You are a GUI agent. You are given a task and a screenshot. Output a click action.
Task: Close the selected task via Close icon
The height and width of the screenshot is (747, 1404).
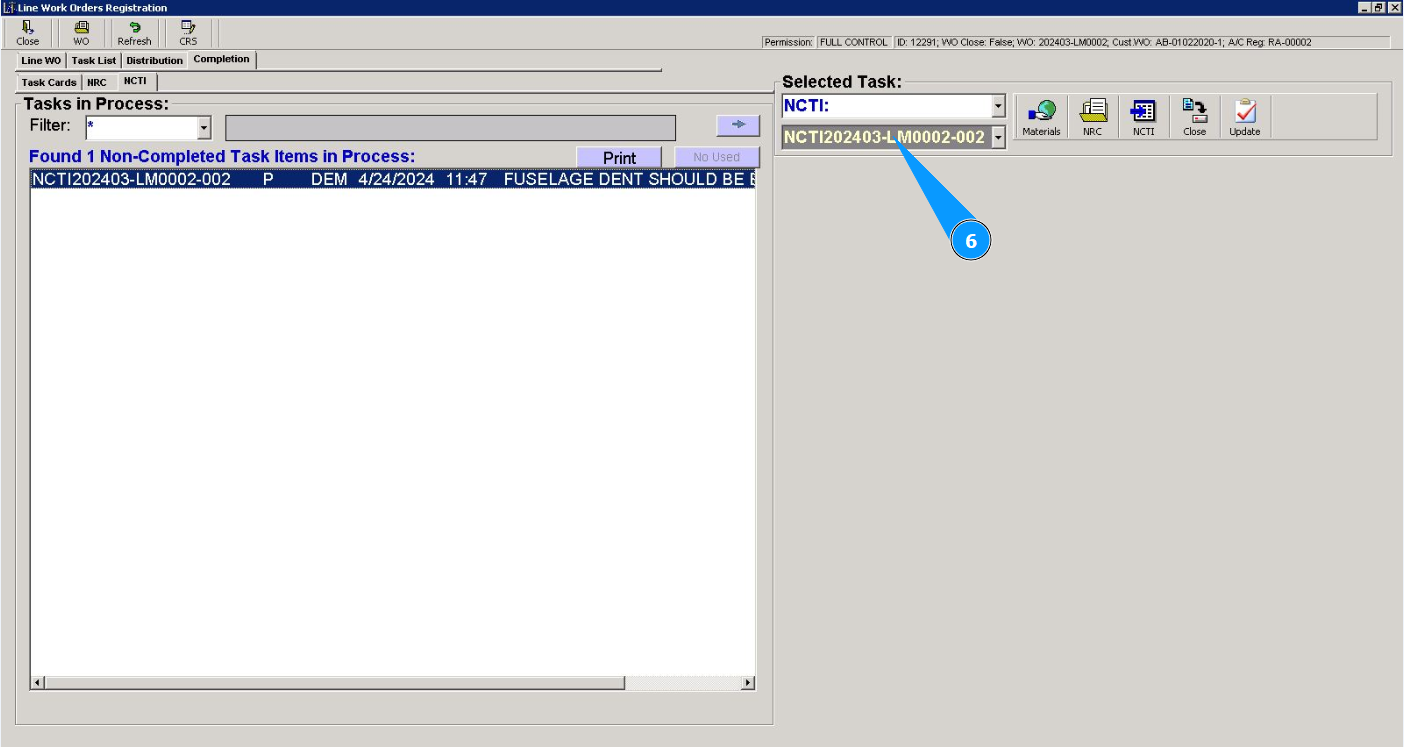[x=1194, y=117]
